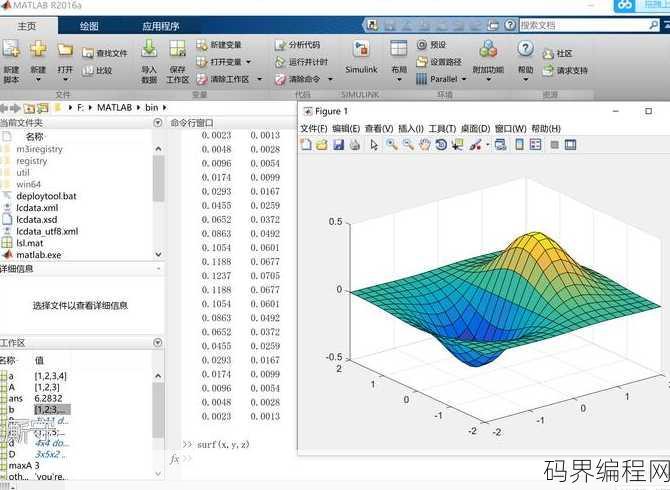Expand the Clear Workspace (清除工作区) dropdown
Screen dimensions: 670x490
259,79
